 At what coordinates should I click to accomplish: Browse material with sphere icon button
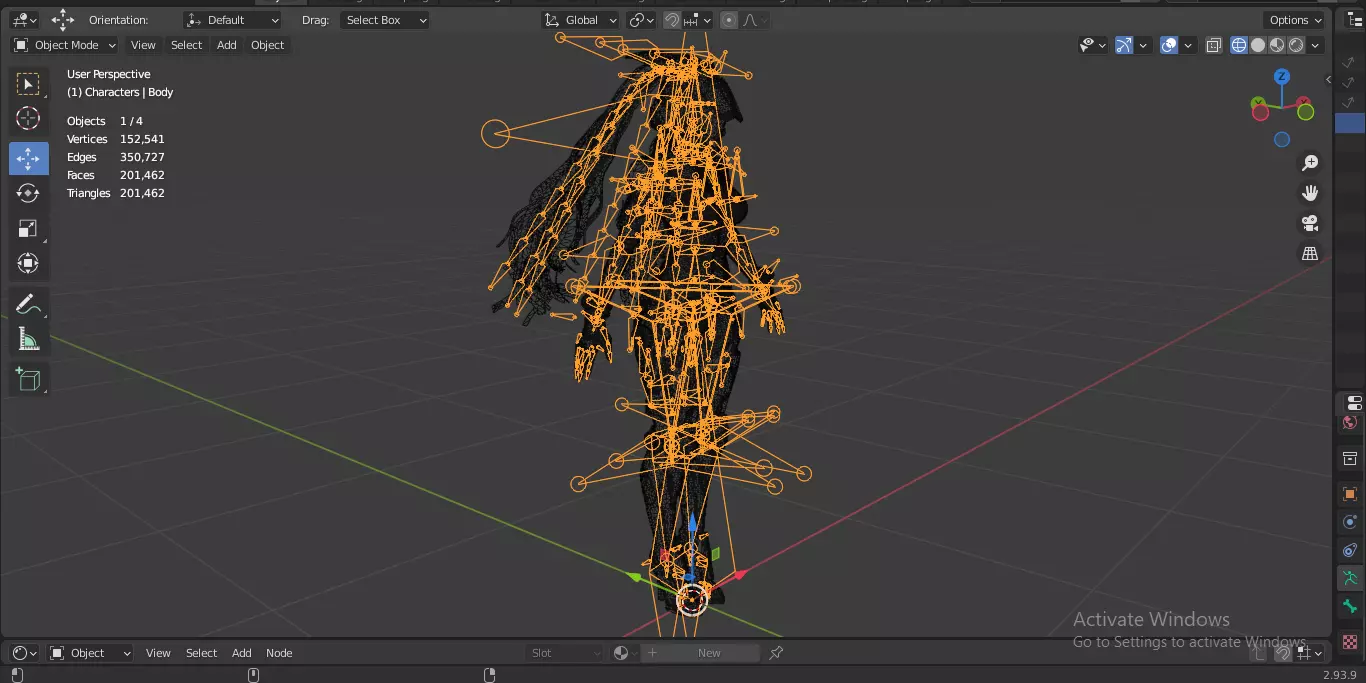pos(624,653)
